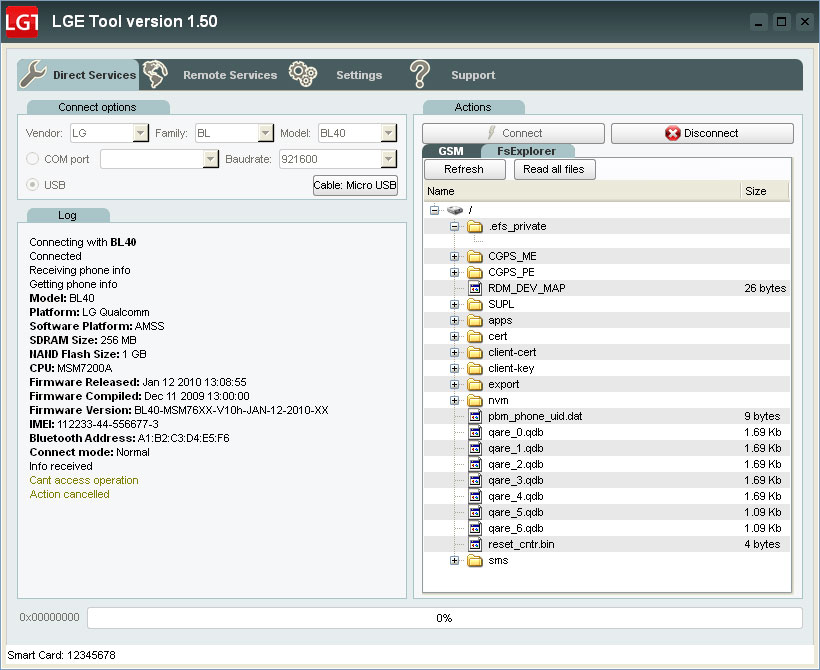This screenshot has height=670, width=820.
Task: Expand the SUPL folder node
Action: tap(454, 304)
